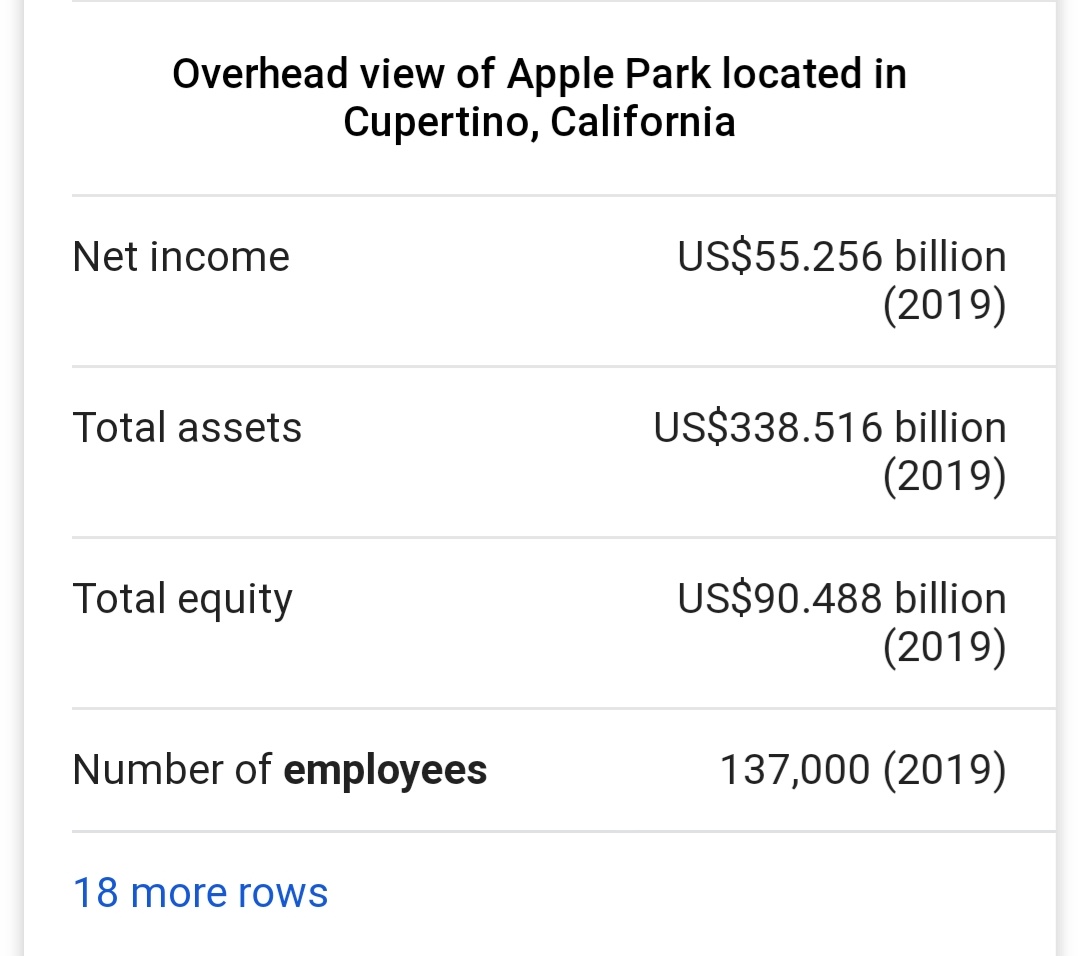Image resolution: width=1080 pixels, height=956 pixels.
Task: Select the '137,000 (2019)' employees value
Action: 863,770
